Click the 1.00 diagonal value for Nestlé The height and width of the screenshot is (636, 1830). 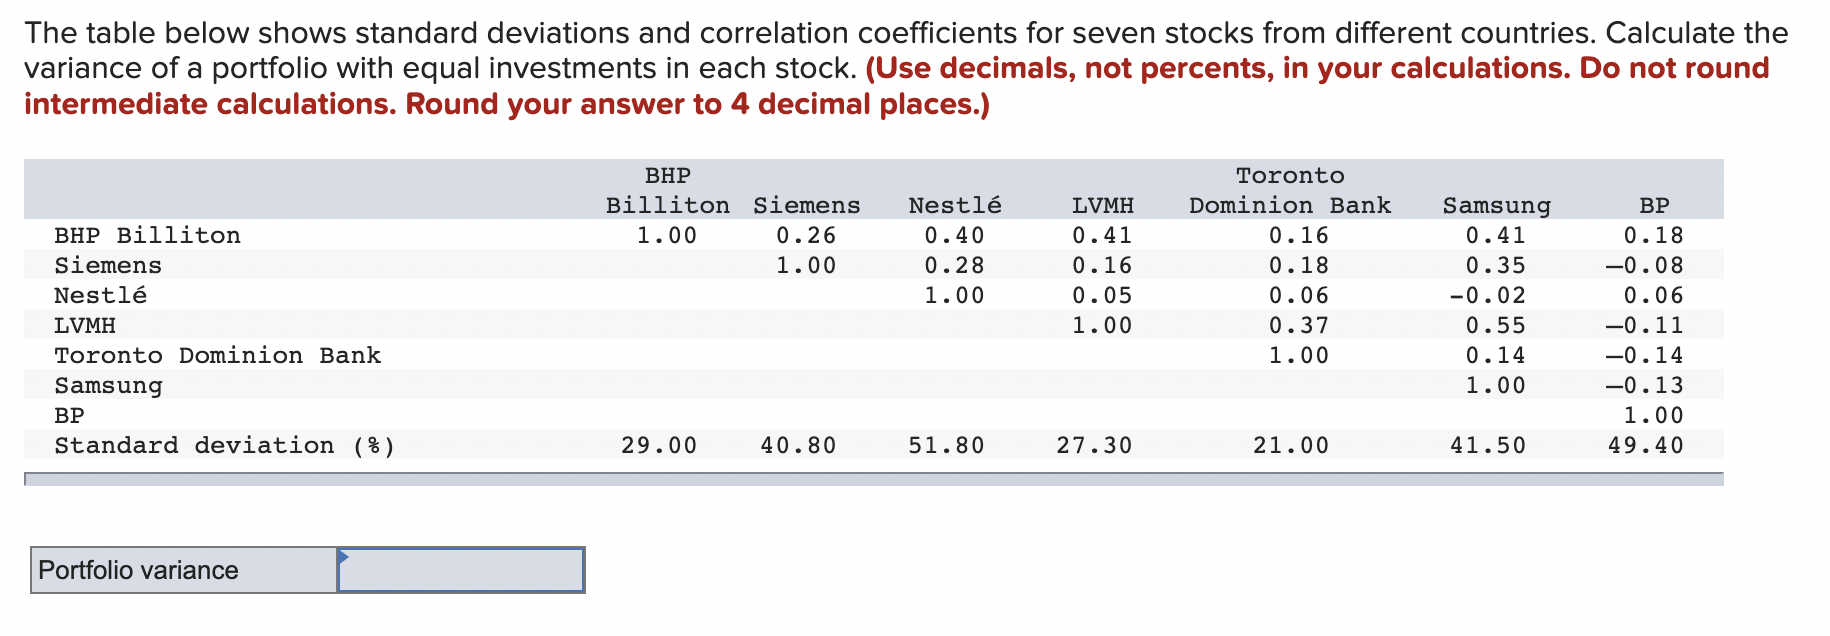pos(953,295)
